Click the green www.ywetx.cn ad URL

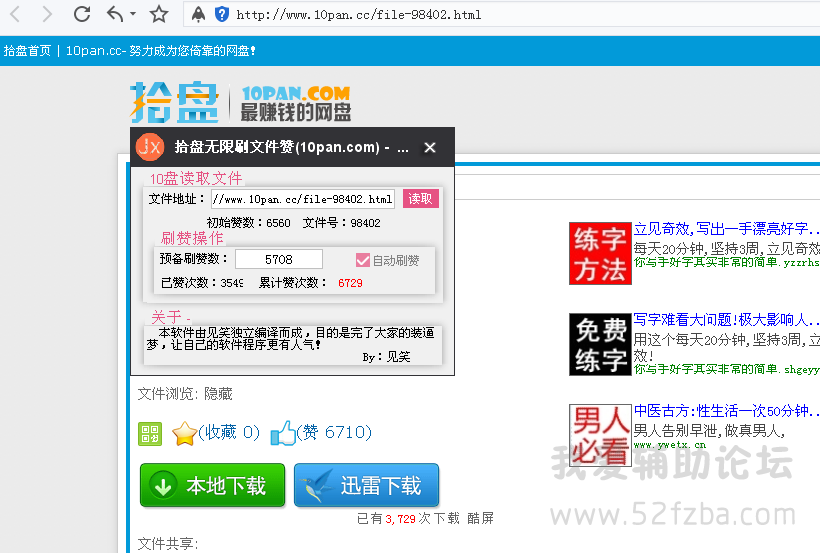coord(669,445)
